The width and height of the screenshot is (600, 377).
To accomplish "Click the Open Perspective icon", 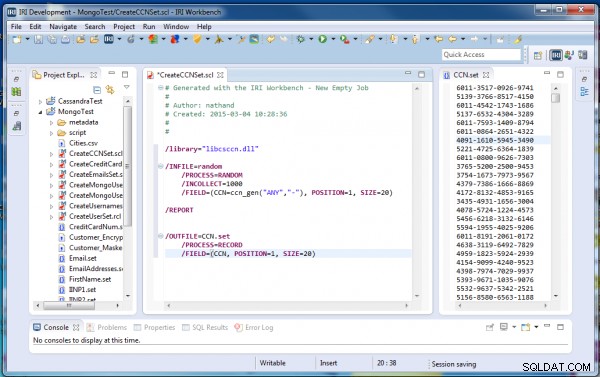I will (538, 55).
